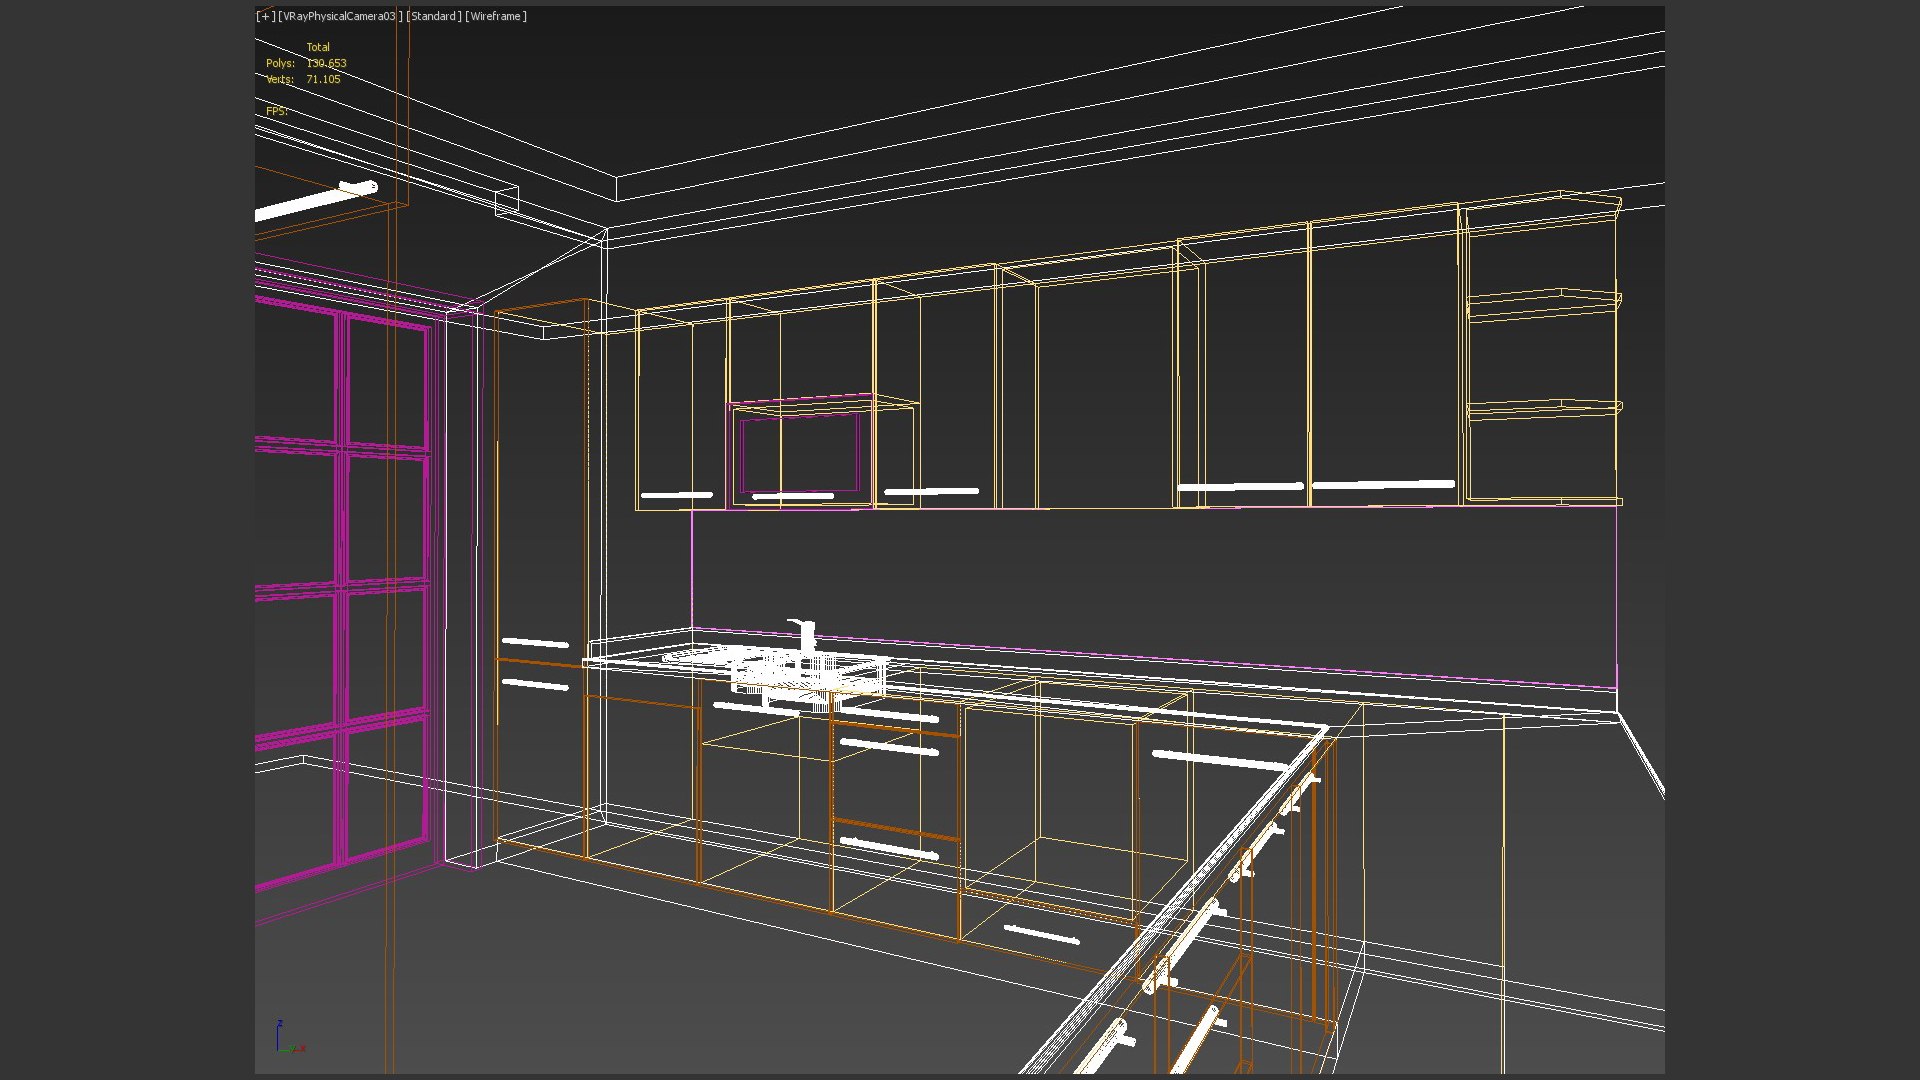Click the XYZ axis tripod icon
The width and height of the screenshot is (1920, 1080).
pos(289,1038)
